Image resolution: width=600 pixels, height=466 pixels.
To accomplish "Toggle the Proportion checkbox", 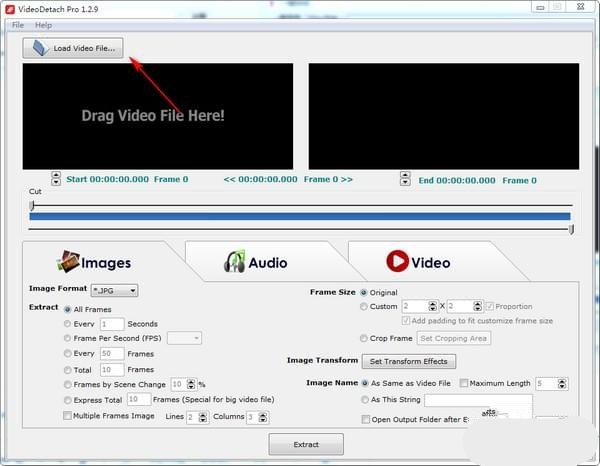I will pos(489,306).
